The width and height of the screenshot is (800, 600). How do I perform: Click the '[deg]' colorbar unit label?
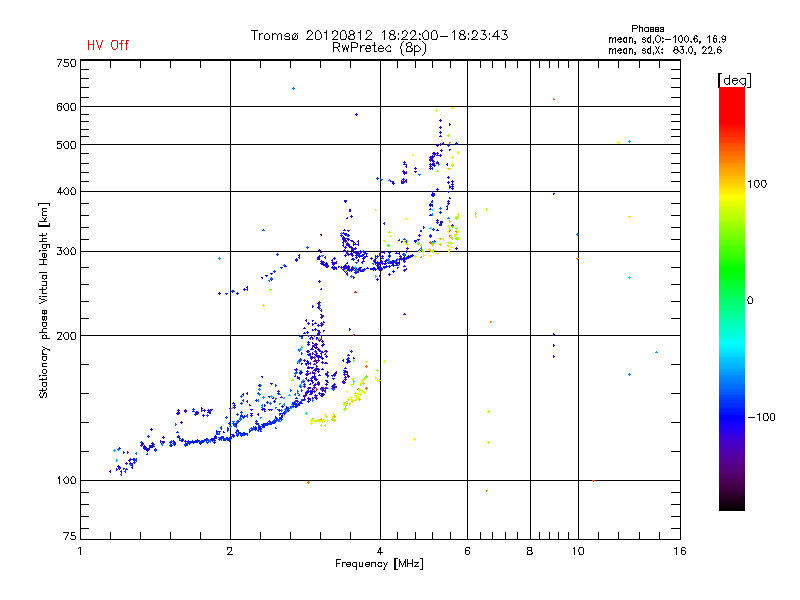click(734, 80)
